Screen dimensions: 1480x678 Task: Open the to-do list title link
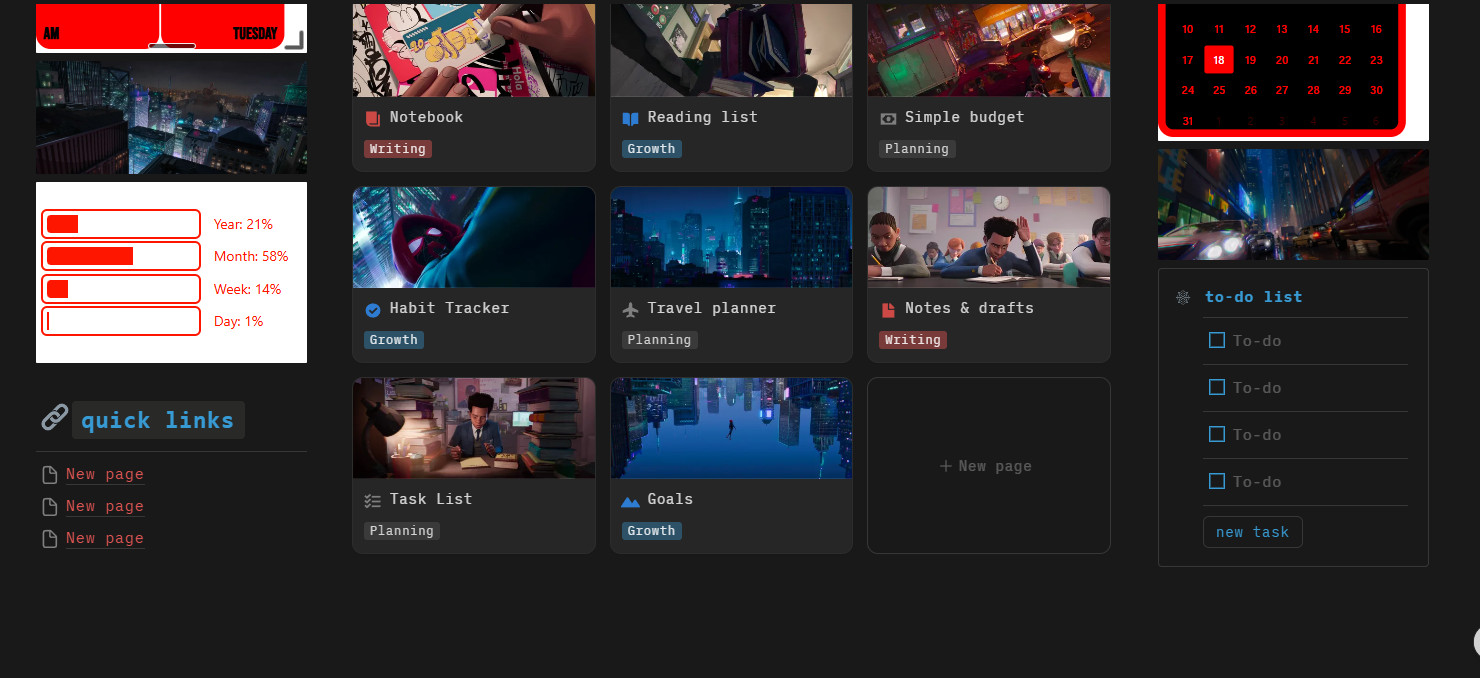pyautogui.click(x=1253, y=297)
